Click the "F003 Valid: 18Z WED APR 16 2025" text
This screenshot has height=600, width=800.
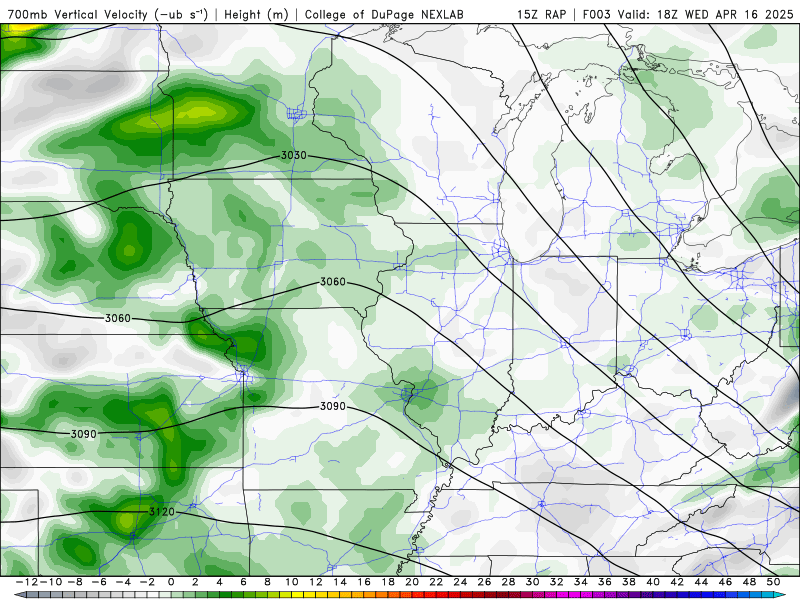688,14
